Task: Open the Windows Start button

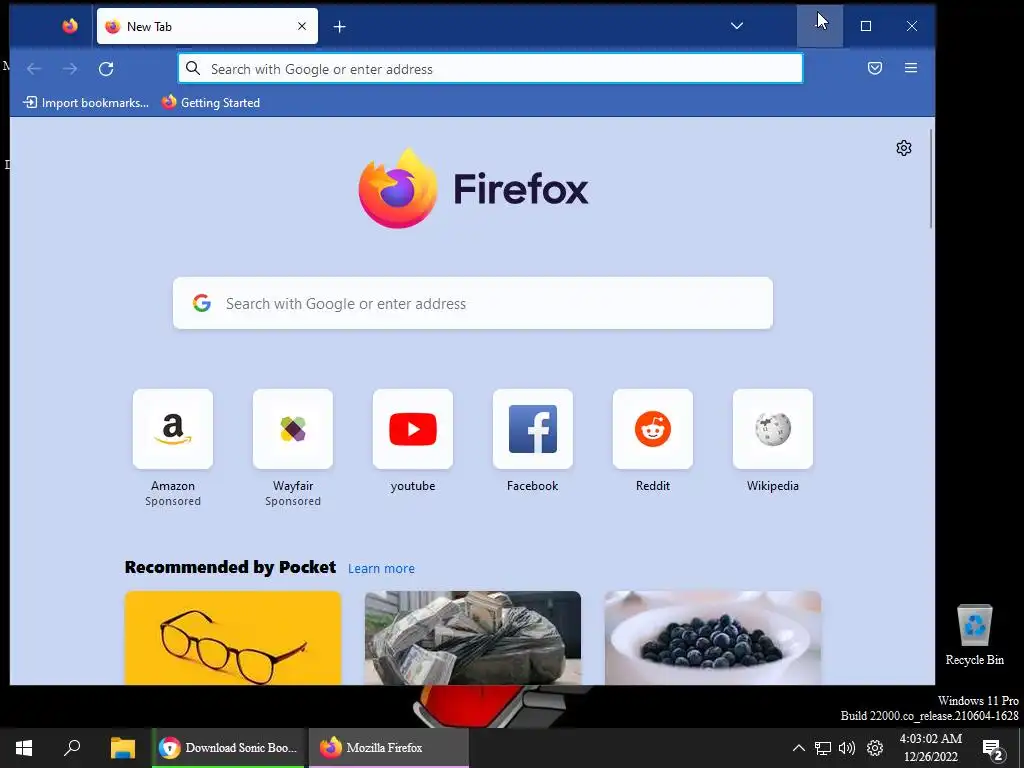Action: coord(24,748)
